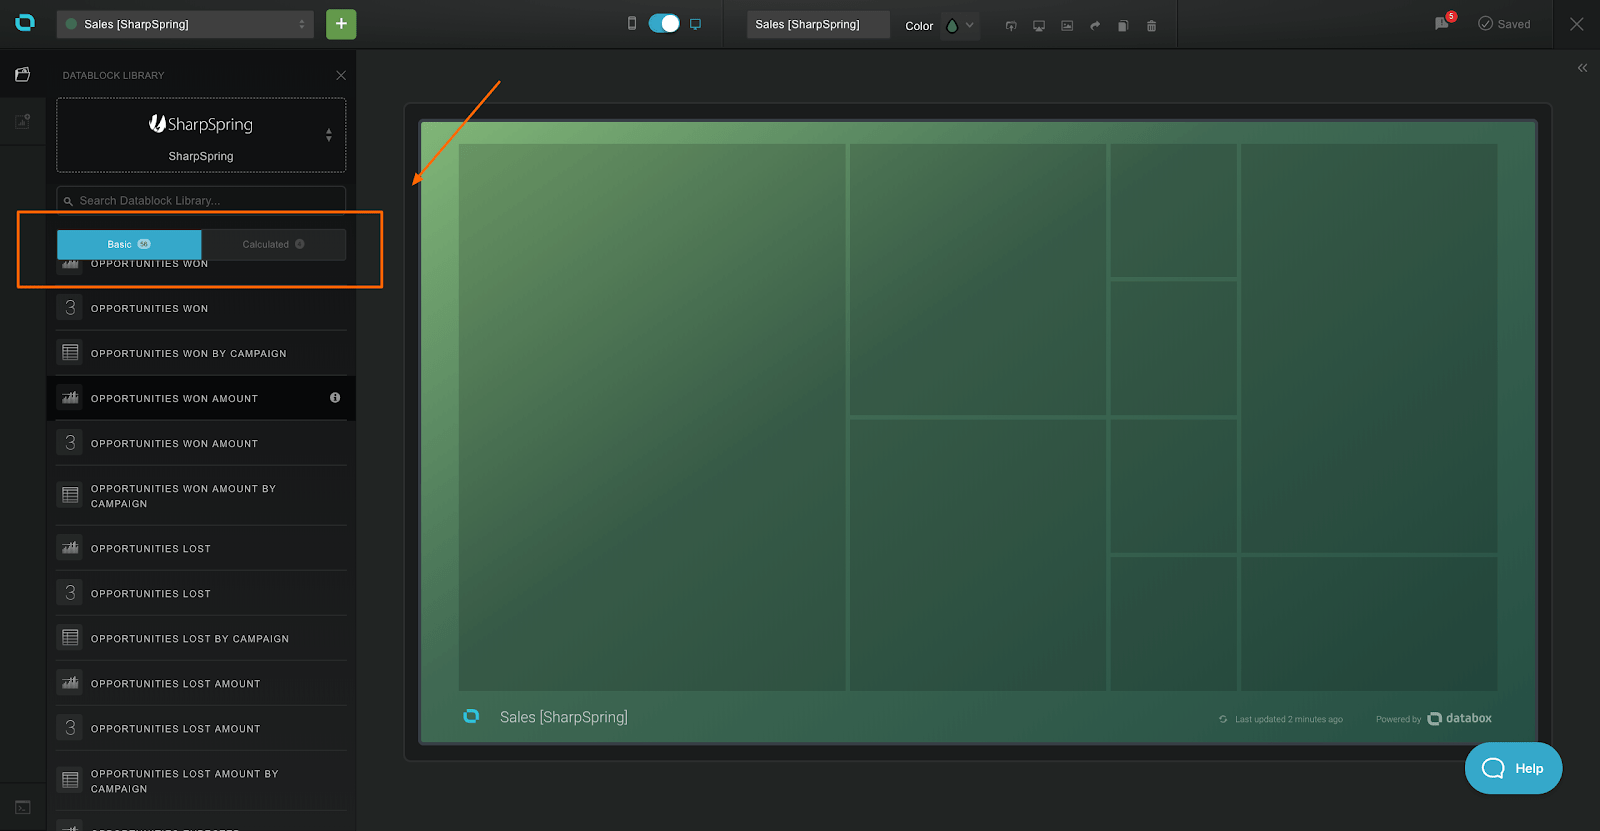Screen dimensions: 1600x831
Task: Open the Color droplet dropdown
Action: (960, 26)
